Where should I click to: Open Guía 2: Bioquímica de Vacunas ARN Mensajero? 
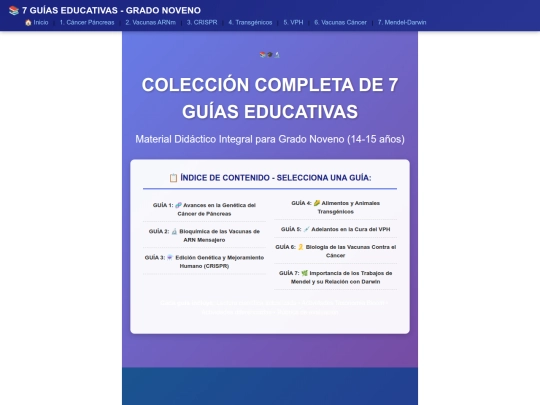pyautogui.click(x=204, y=236)
